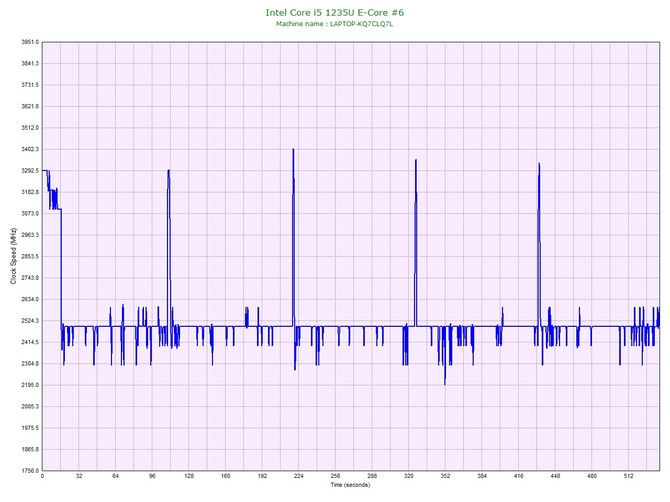Click the y-axis value 3292.5

30,170
